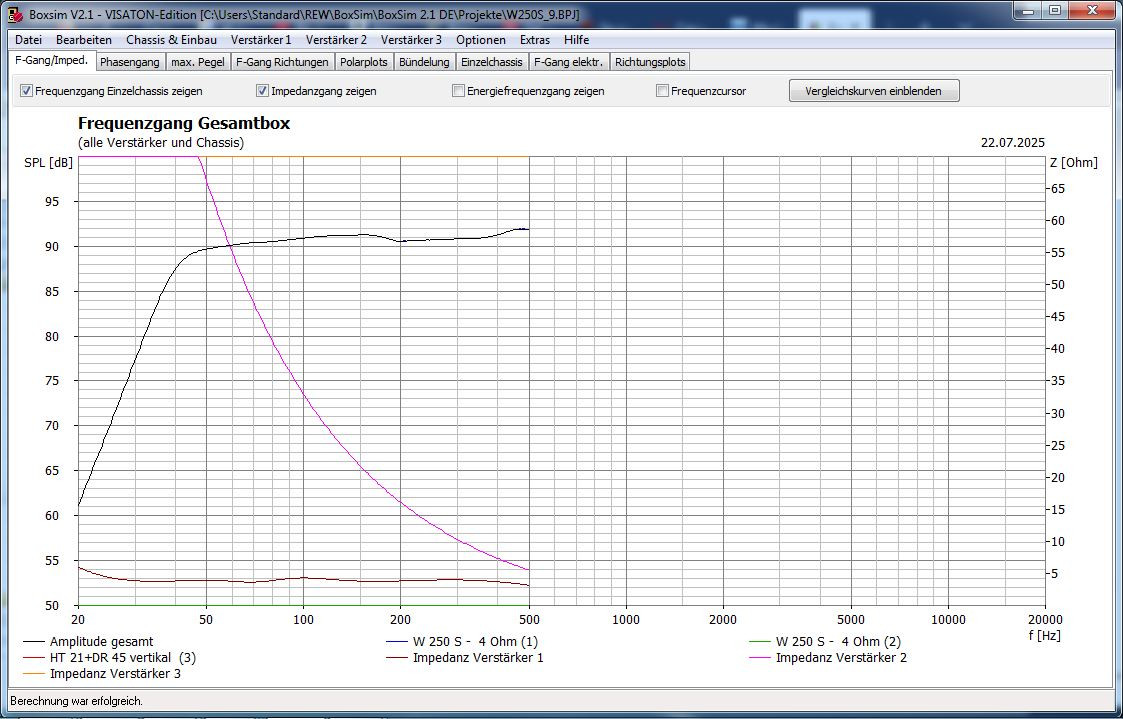1123x719 pixels.
Task: Open the Verstärker 2 menu
Action: tap(336, 40)
